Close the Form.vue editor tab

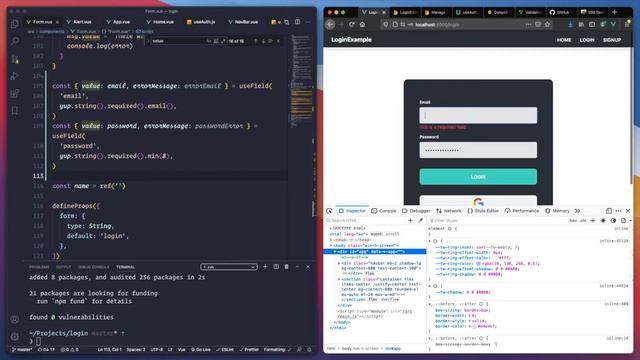click(x=57, y=22)
